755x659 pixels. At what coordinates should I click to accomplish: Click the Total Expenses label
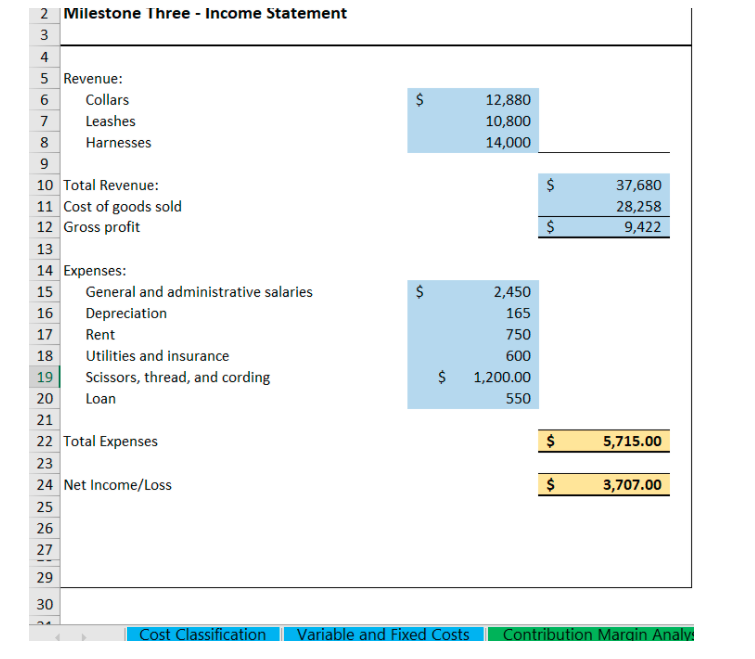(111, 441)
